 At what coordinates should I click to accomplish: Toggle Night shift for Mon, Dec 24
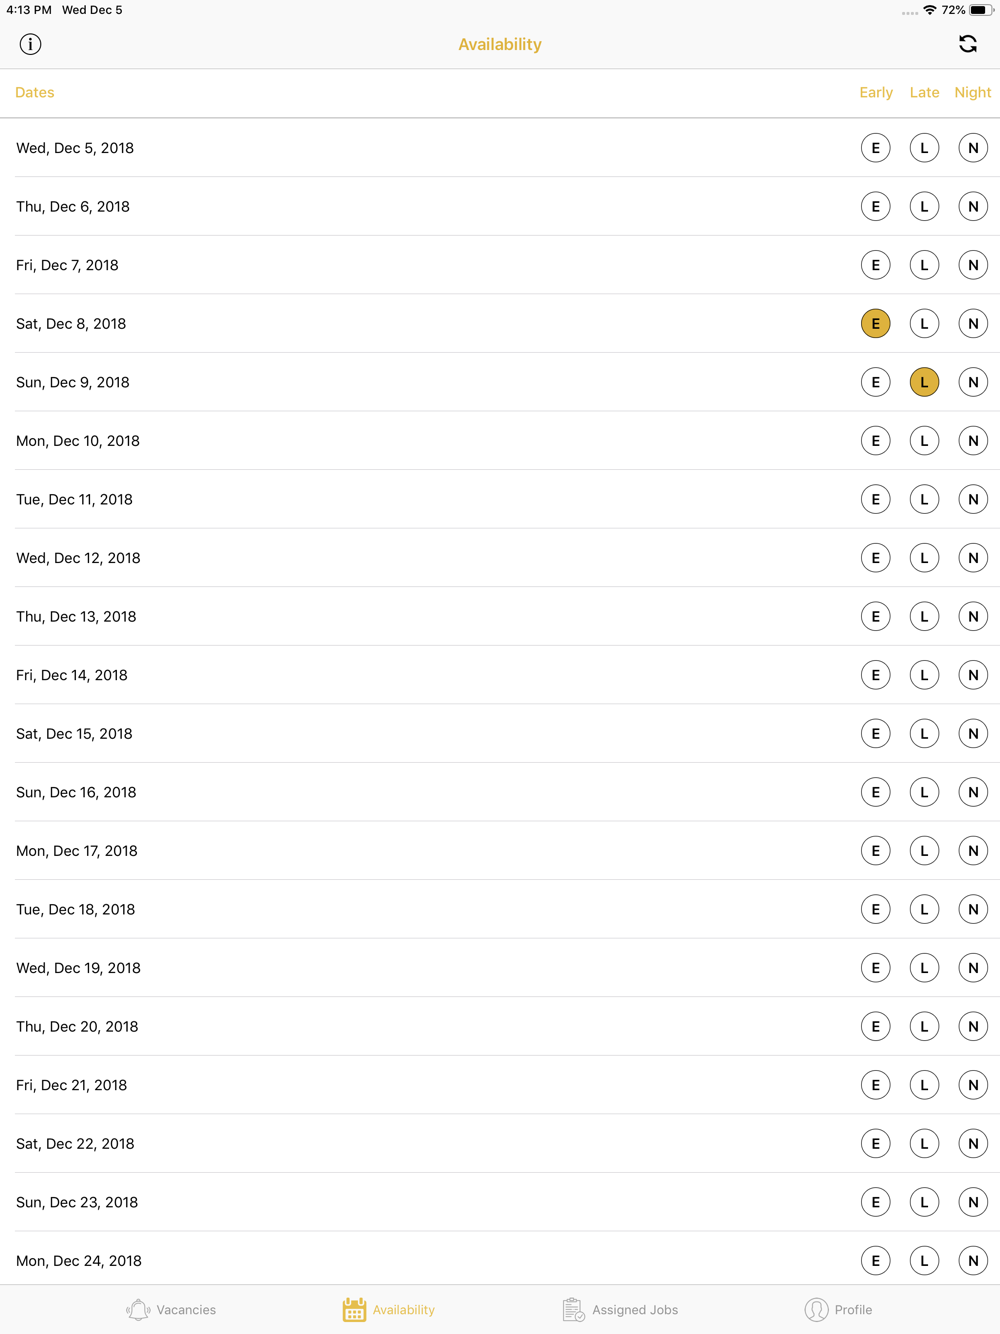point(973,1261)
